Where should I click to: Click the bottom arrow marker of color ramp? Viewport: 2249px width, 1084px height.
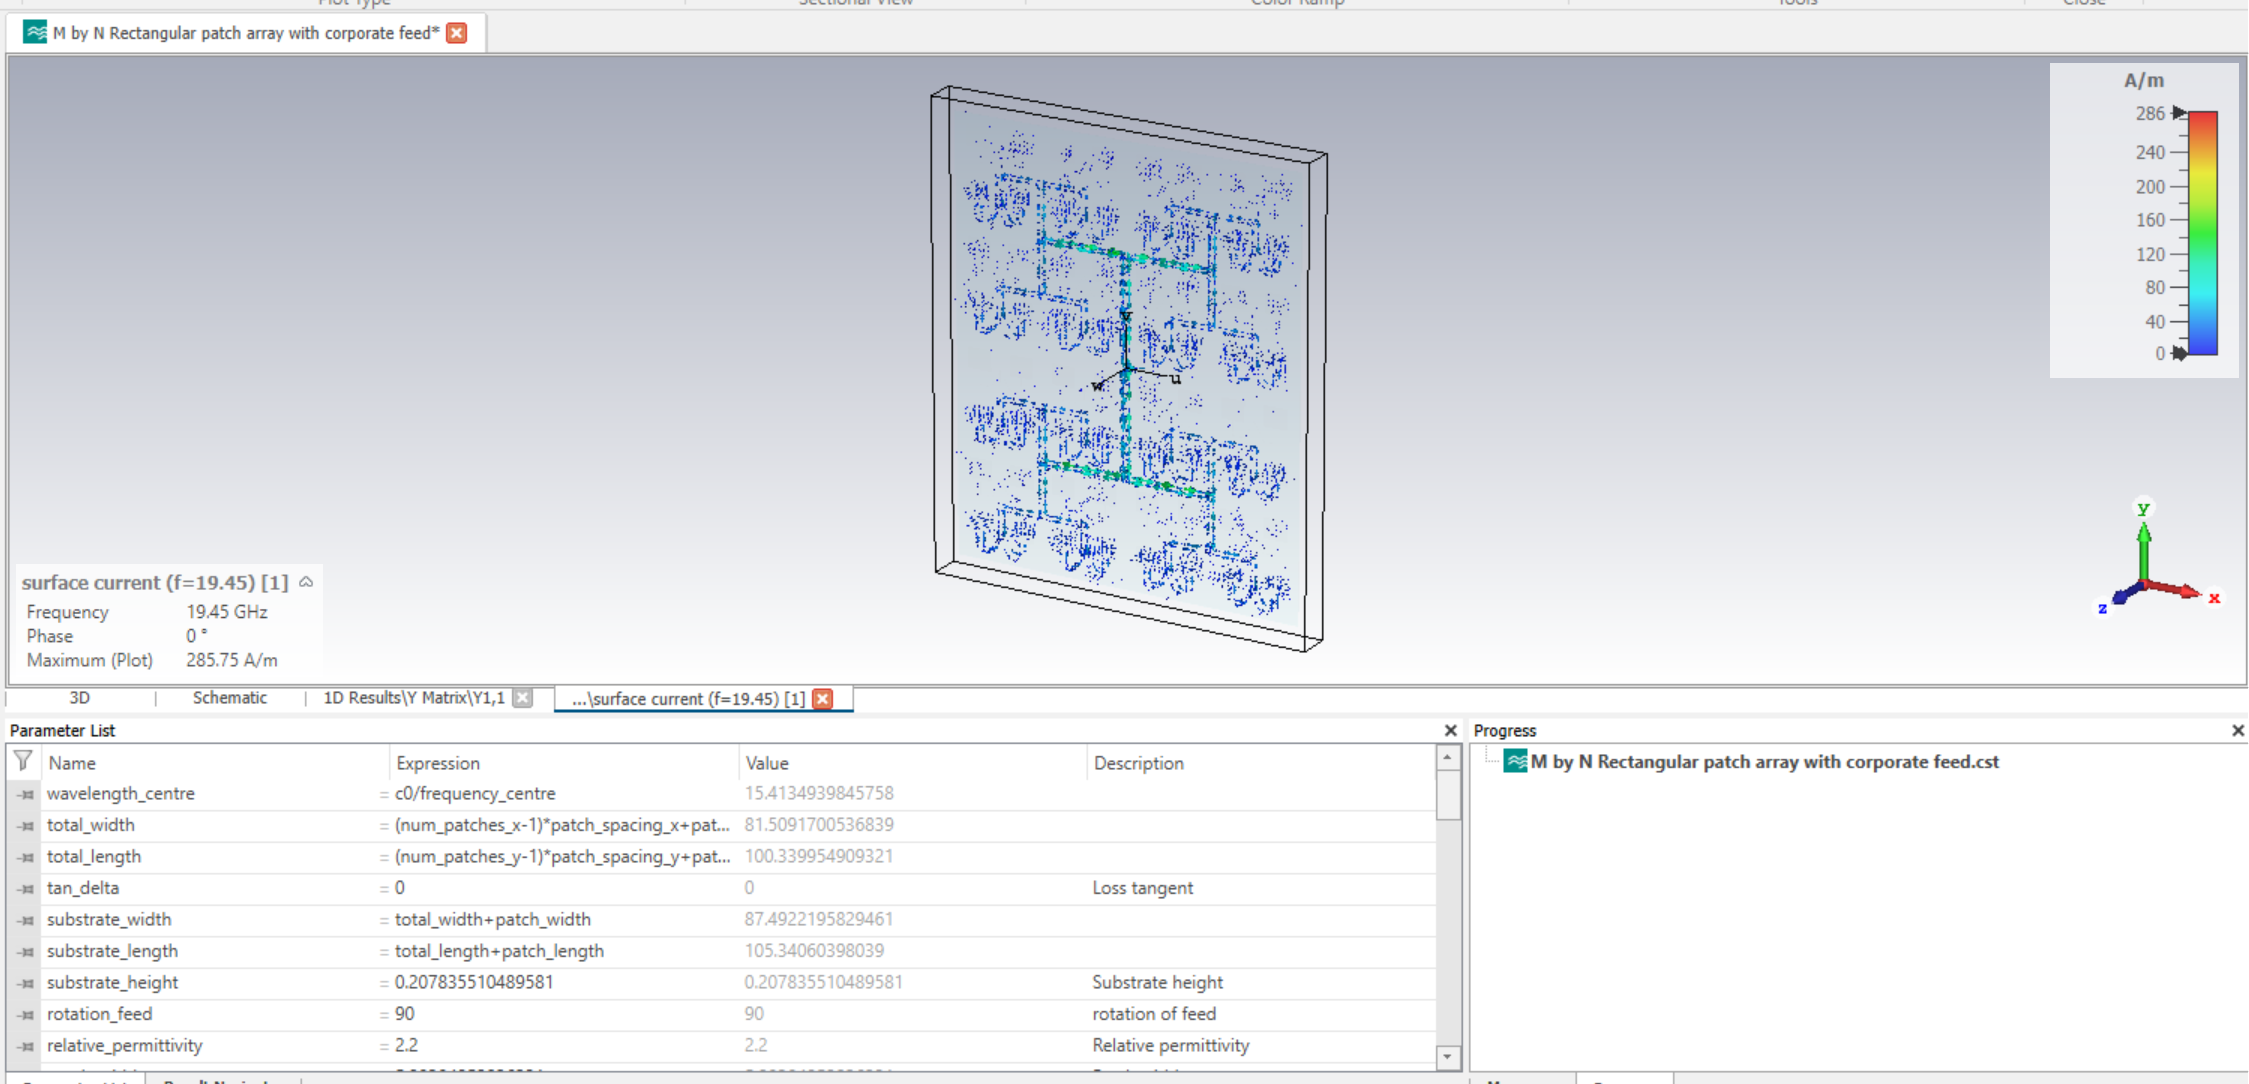2180,353
